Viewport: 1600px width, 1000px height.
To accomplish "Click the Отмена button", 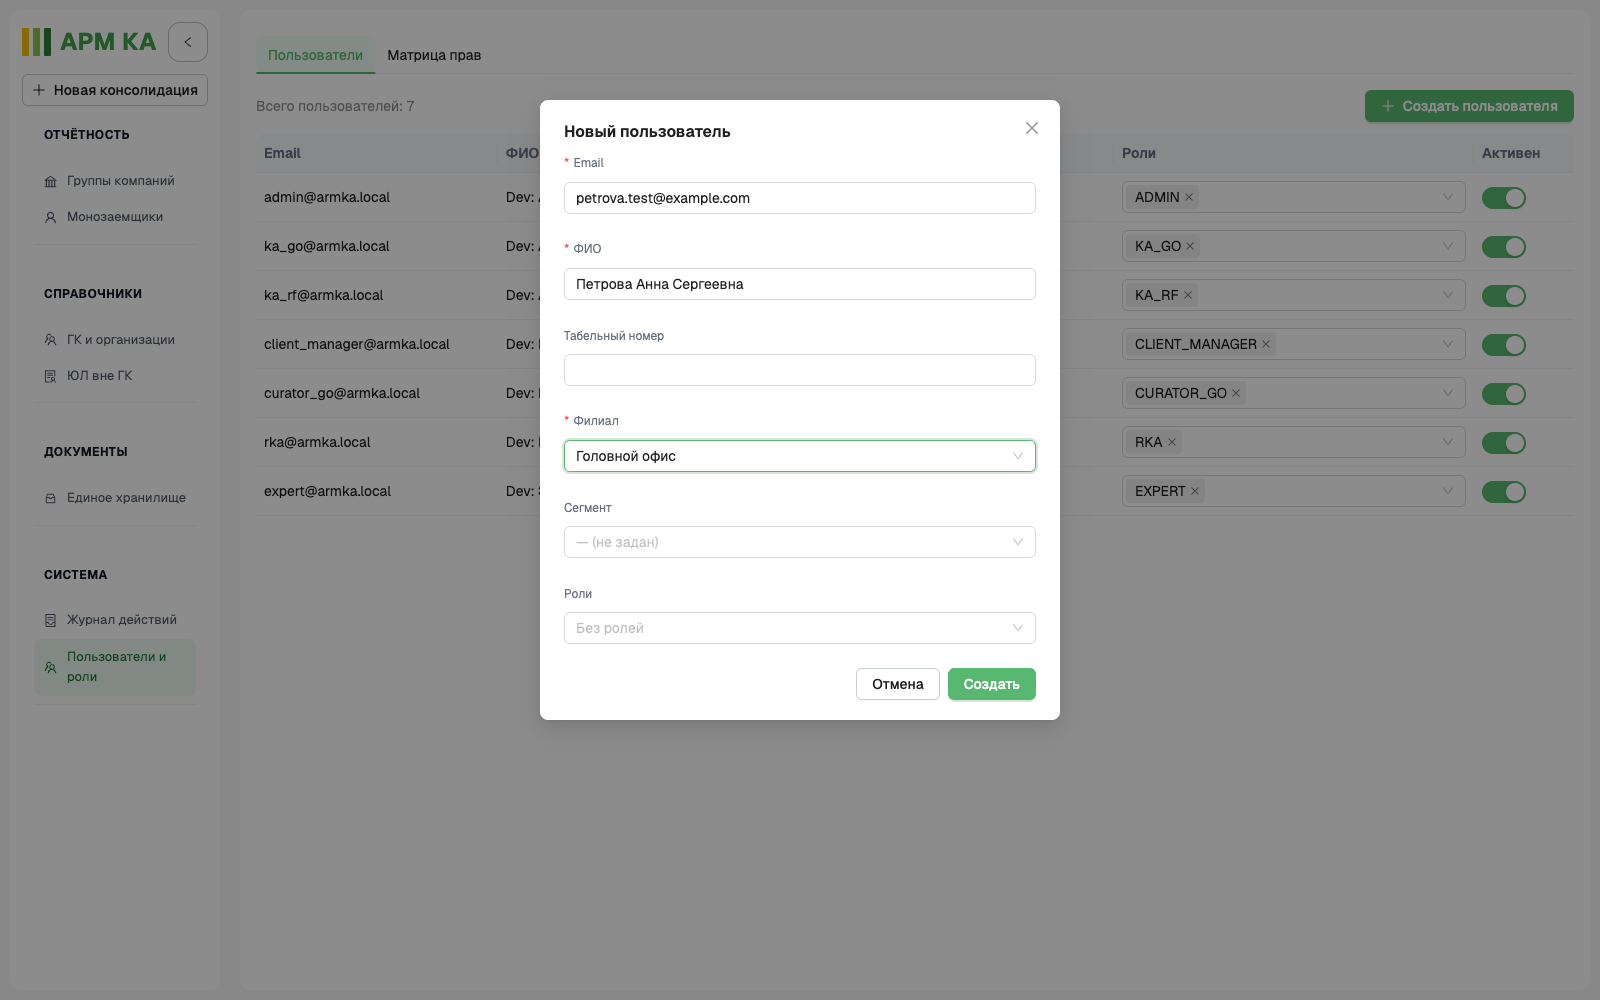I will [x=898, y=684].
